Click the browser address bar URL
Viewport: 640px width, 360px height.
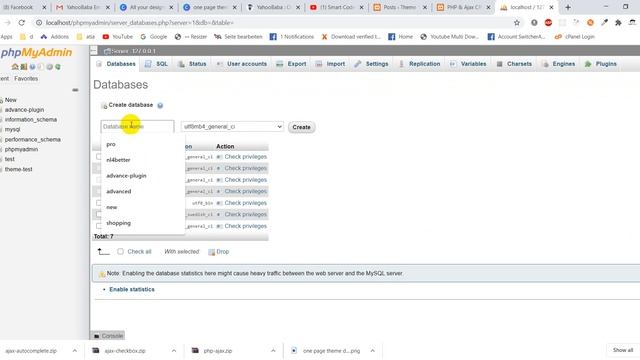(140, 23)
